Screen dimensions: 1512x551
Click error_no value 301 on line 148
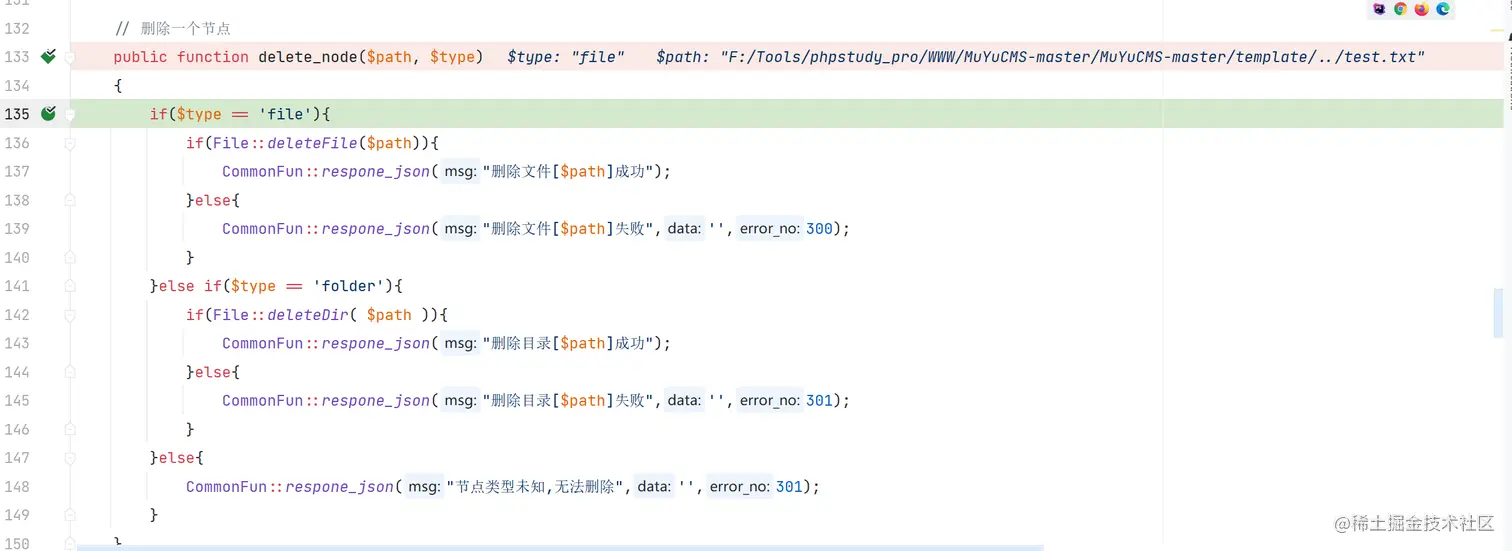789,487
